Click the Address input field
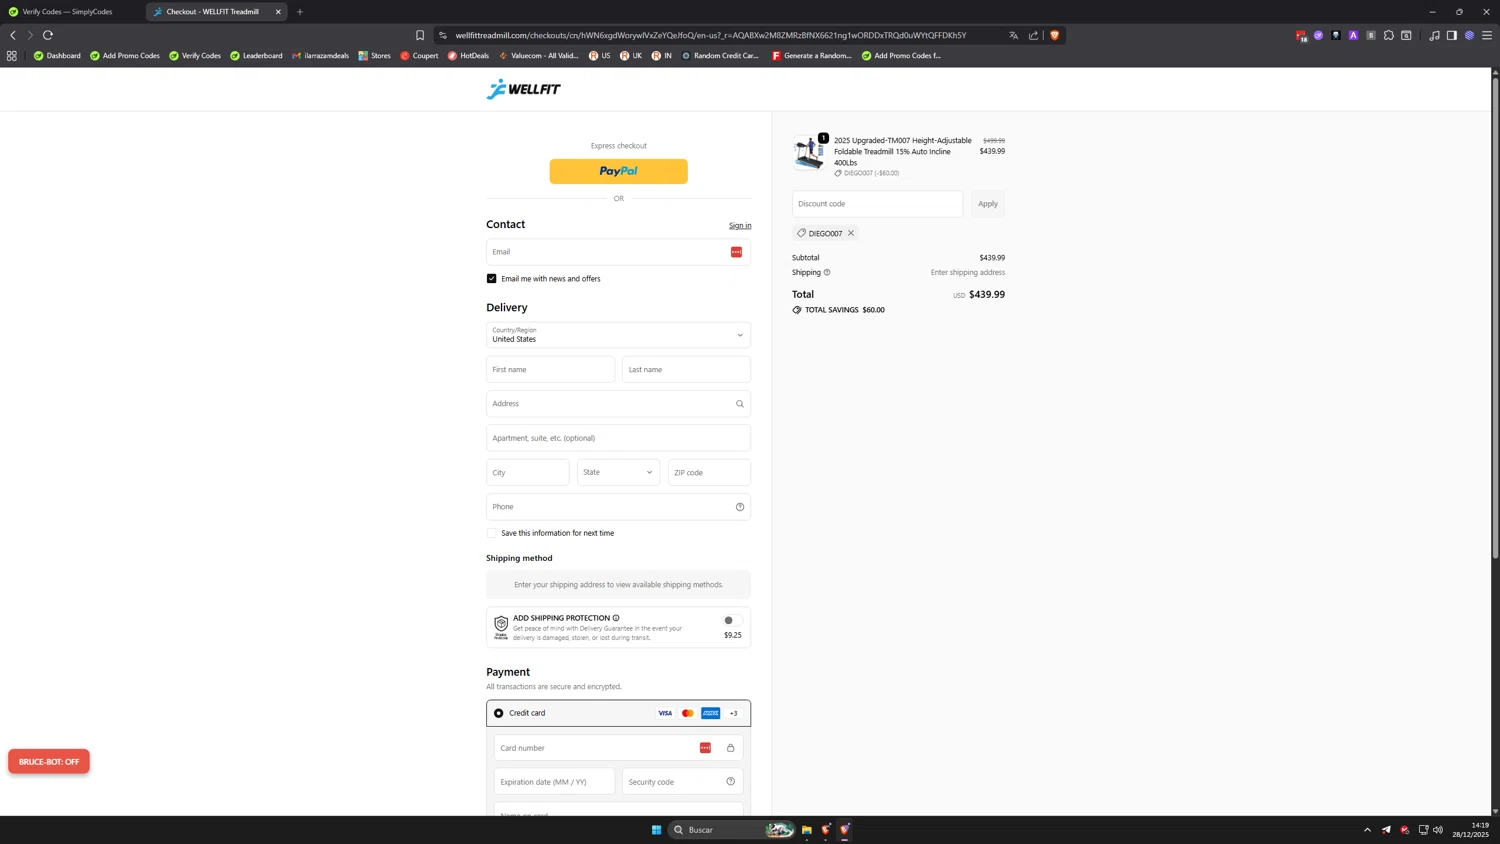1500x844 pixels. point(618,404)
